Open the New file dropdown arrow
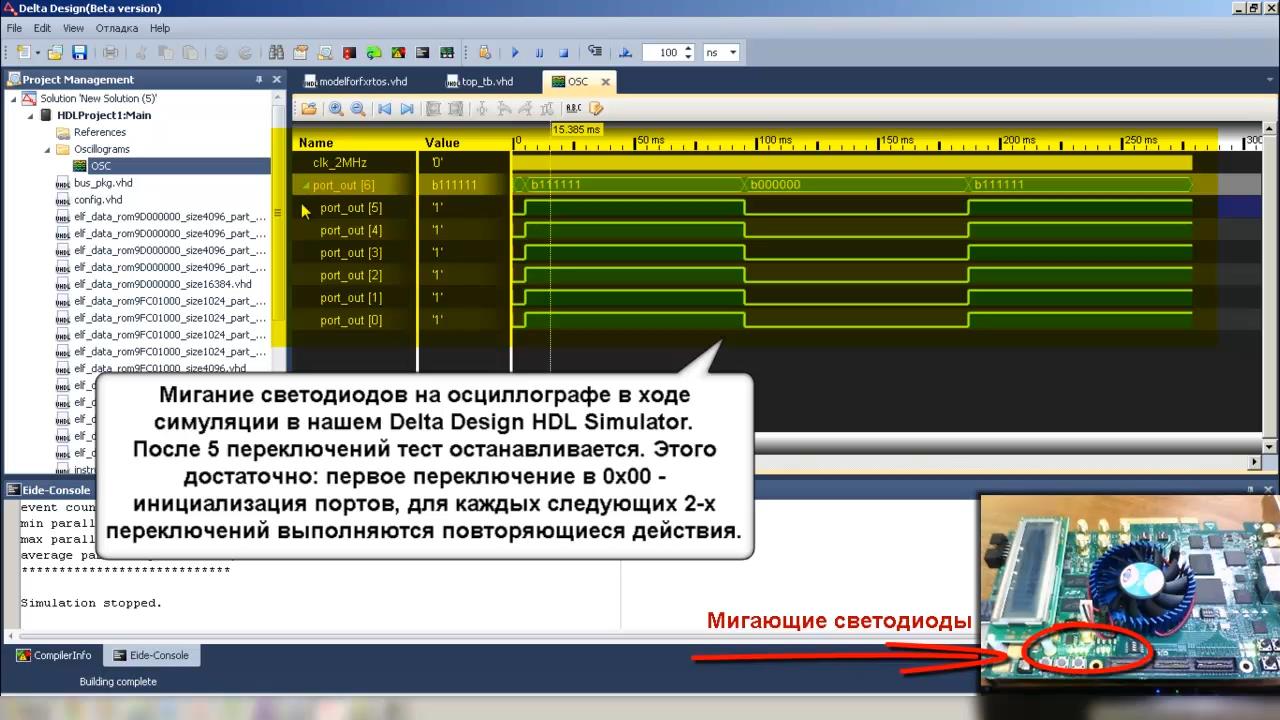This screenshot has width=1280, height=720. pos(37,52)
